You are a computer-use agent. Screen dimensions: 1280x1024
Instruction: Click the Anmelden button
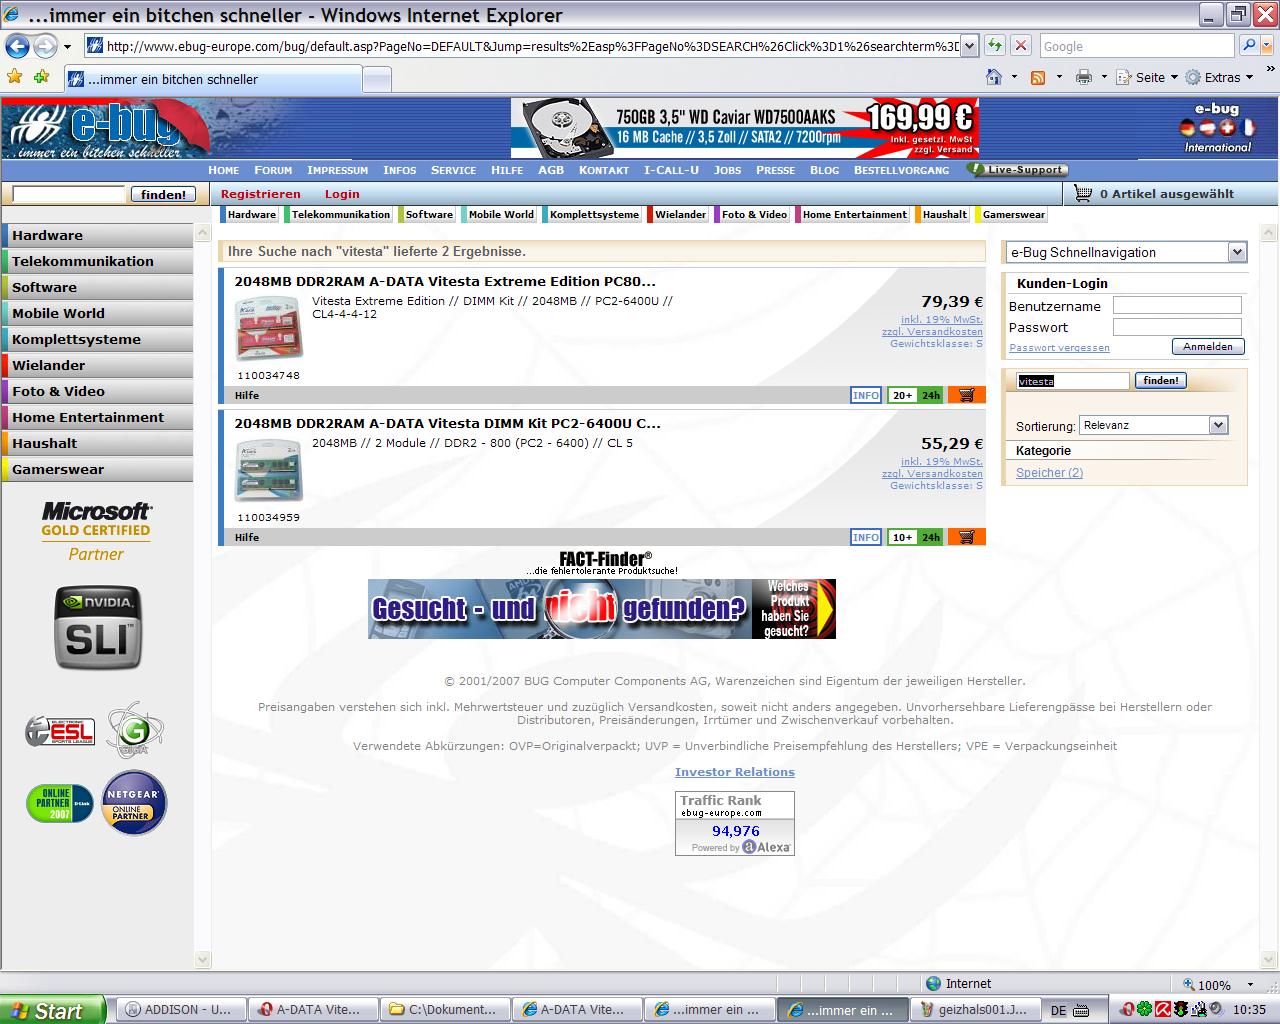click(x=1208, y=347)
